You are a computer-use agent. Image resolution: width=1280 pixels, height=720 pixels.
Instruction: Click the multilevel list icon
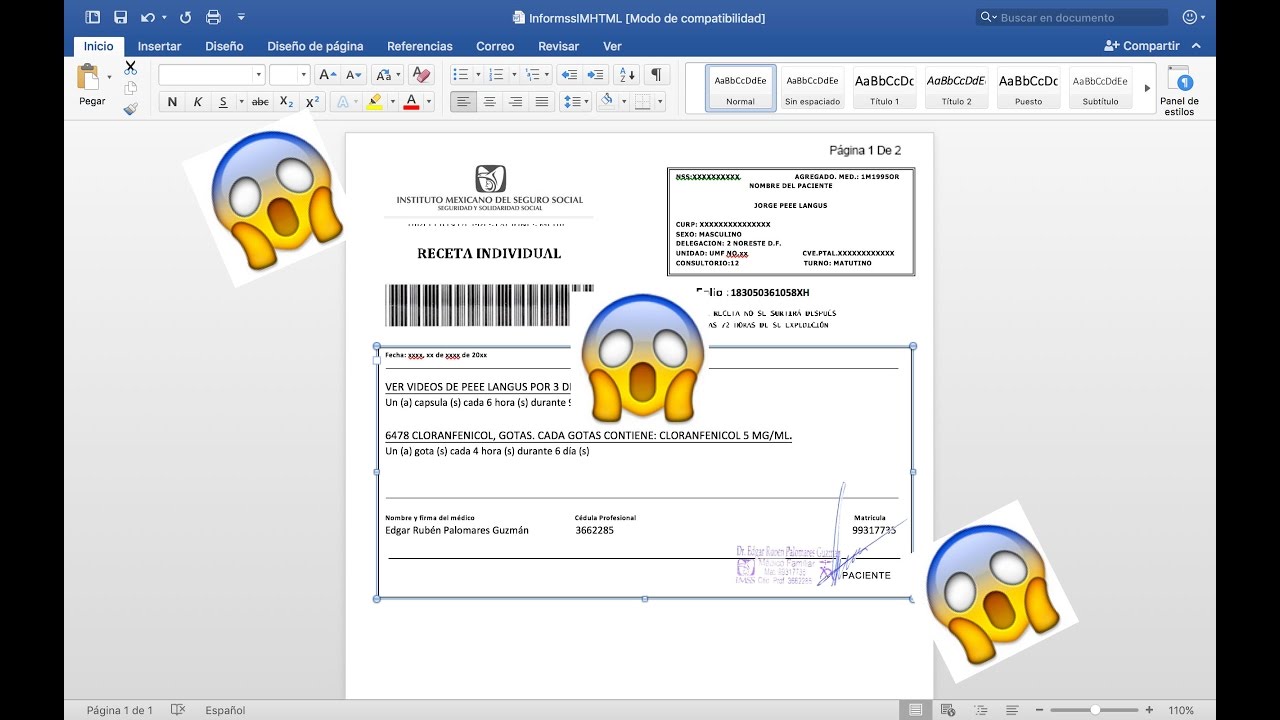pyautogui.click(x=533, y=75)
